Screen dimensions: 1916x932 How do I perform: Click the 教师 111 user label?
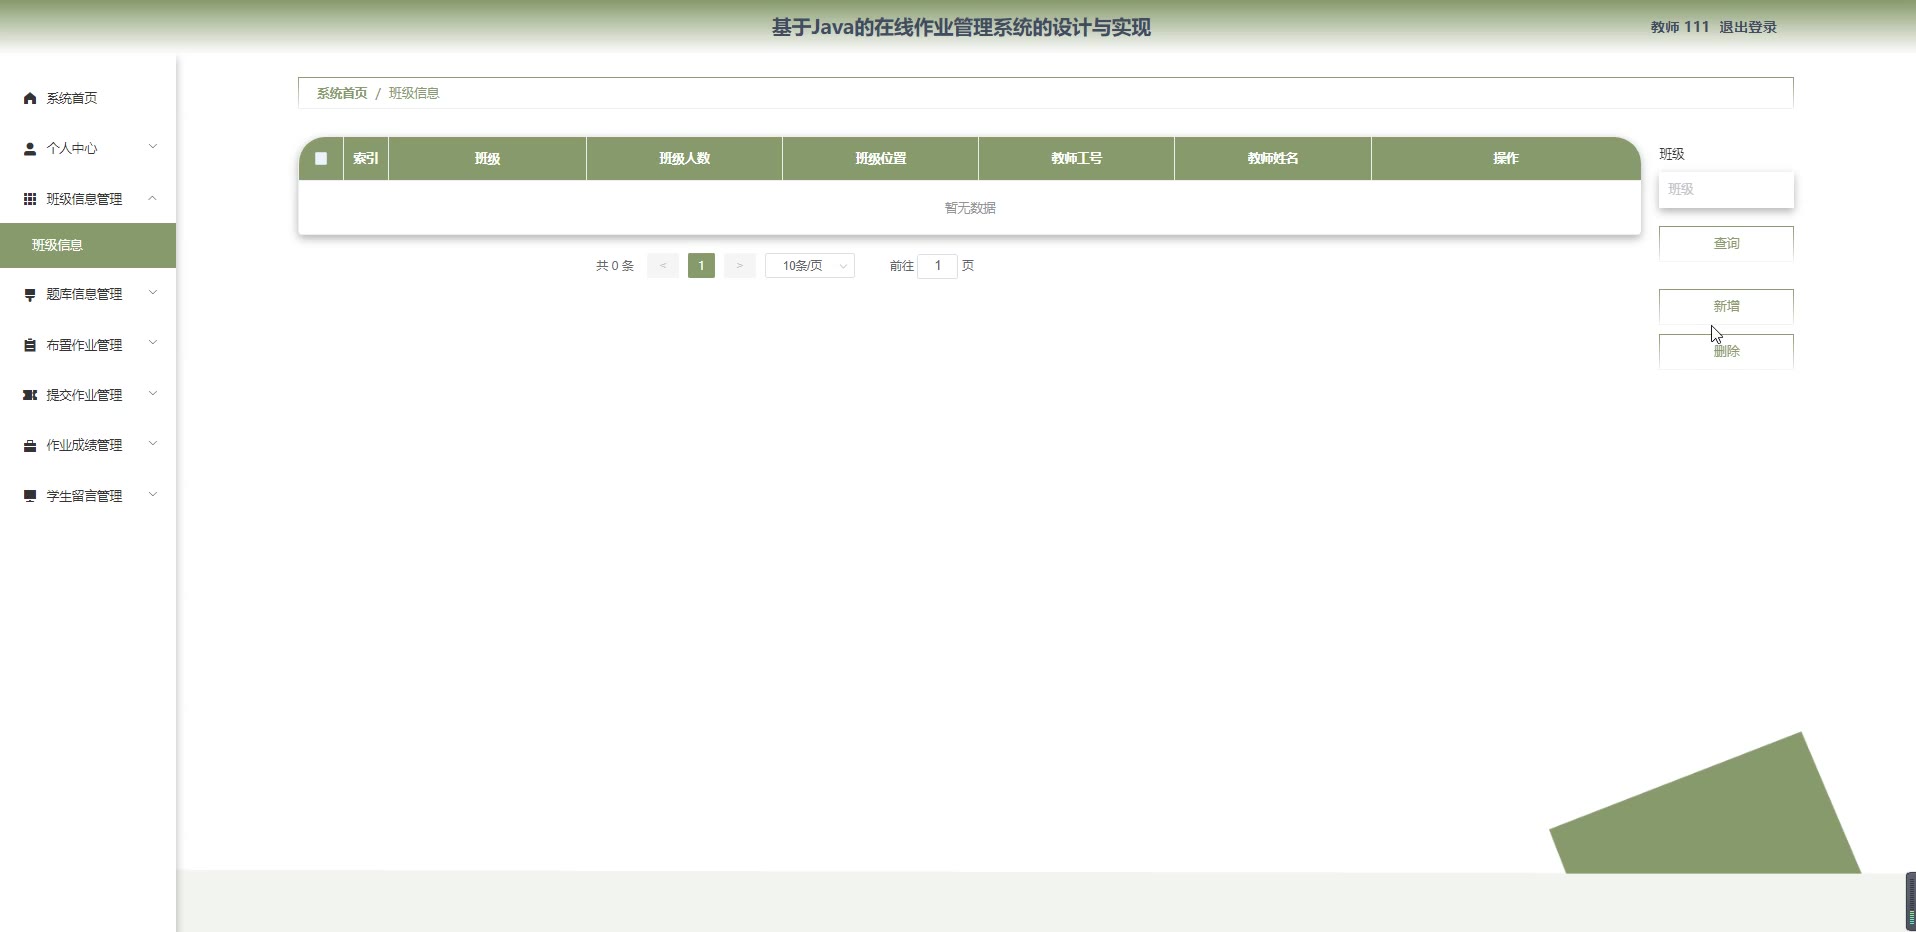click(x=1680, y=27)
